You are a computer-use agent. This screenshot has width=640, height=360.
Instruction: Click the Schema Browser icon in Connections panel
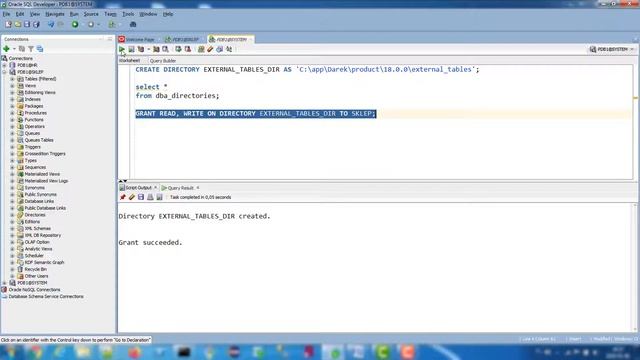coord(40,49)
